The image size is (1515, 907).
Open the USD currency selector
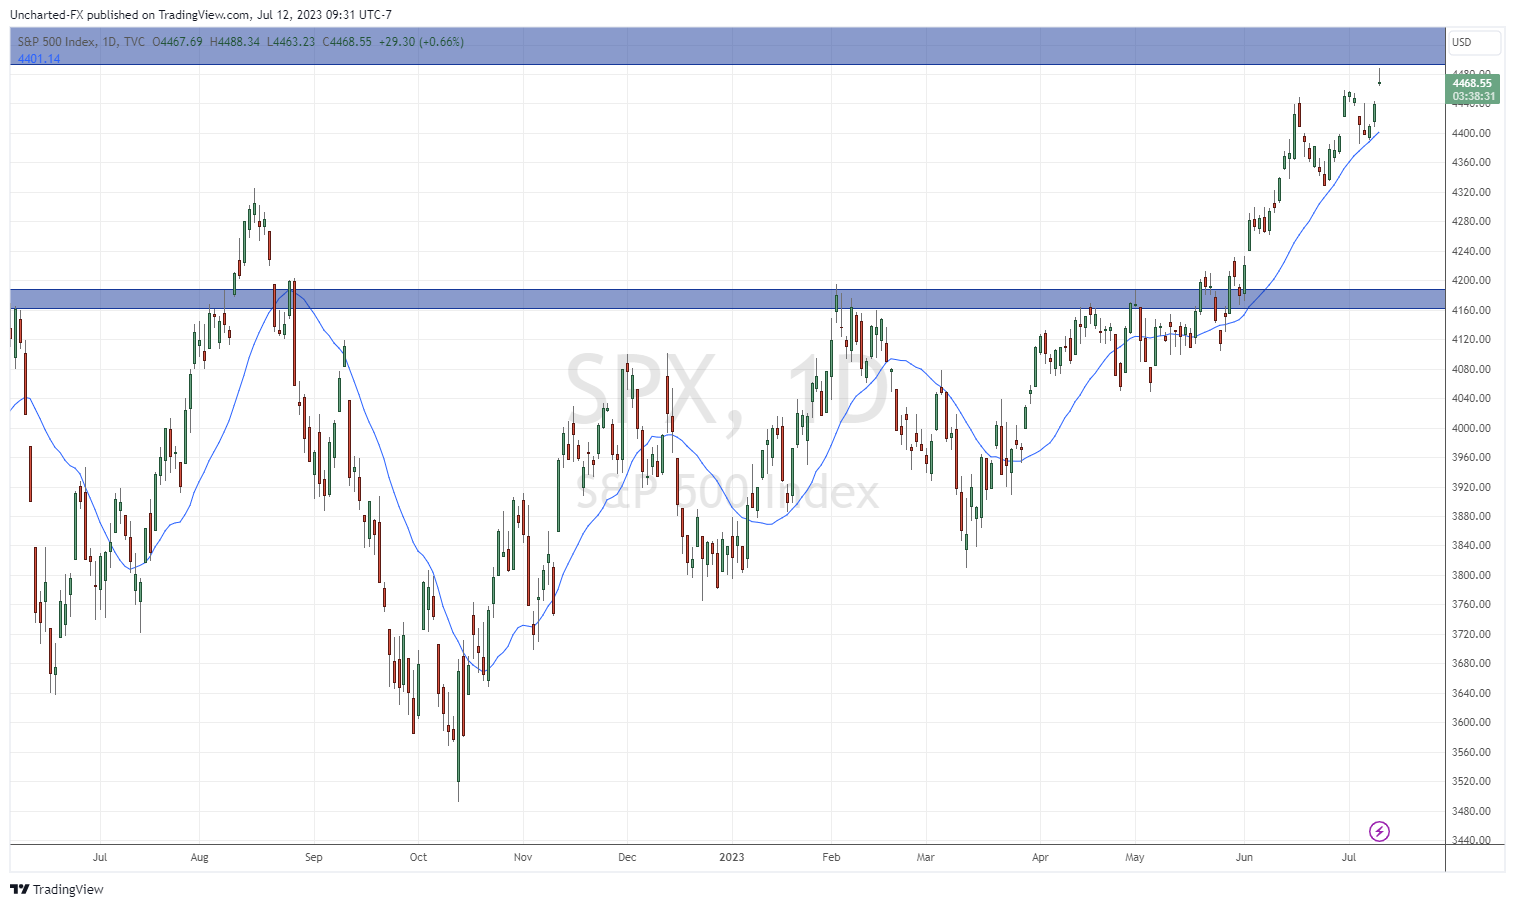1475,42
